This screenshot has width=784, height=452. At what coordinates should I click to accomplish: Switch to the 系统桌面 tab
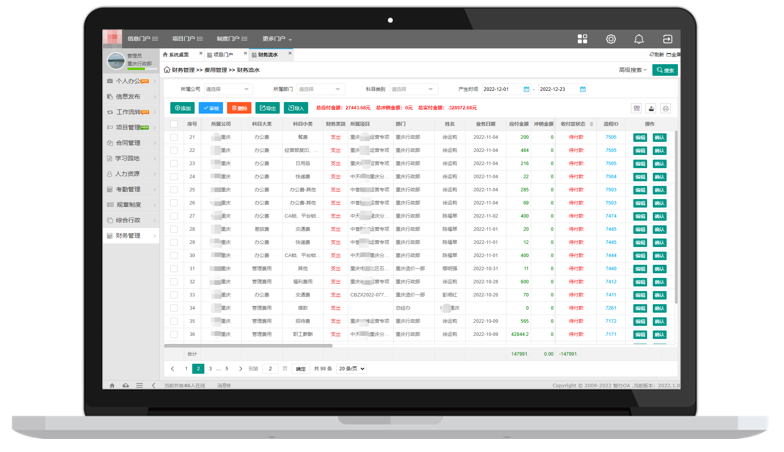[x=178, y=55]
